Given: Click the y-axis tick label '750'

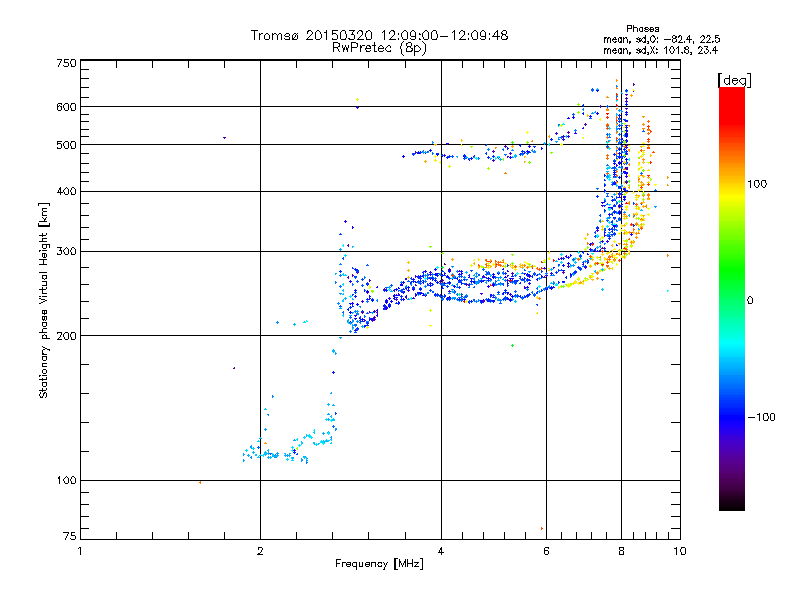Looking at the screenshot, I should coord(67,63).
